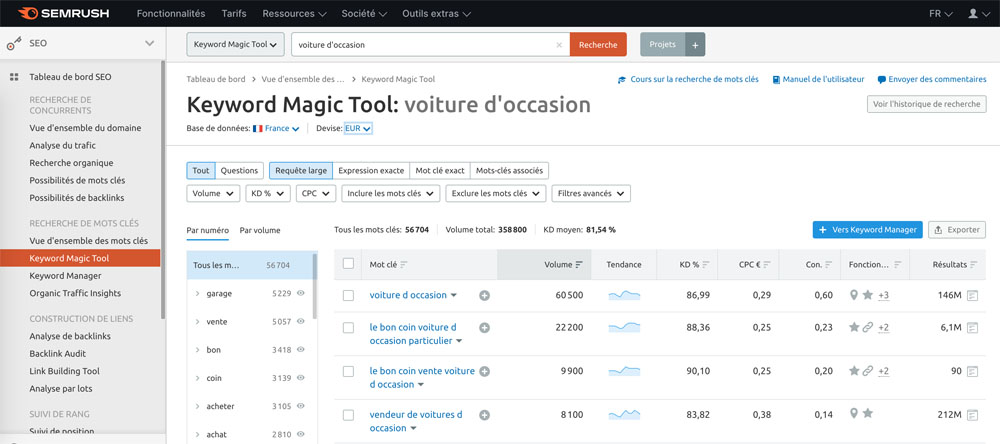
Task: Toggle eye icon for garage group
Action: click(300, 293)
